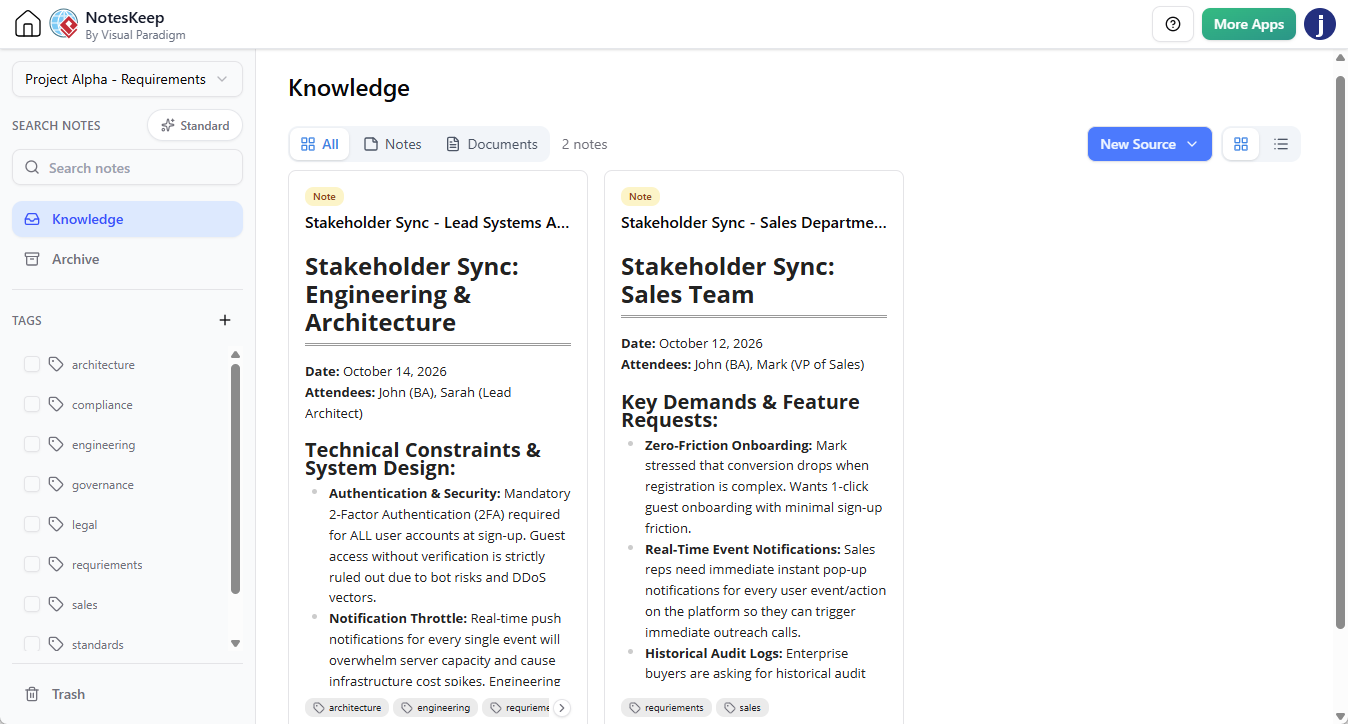Select the All filter tab
Viewport: 1348px width, 724px height.
(320, 144)
